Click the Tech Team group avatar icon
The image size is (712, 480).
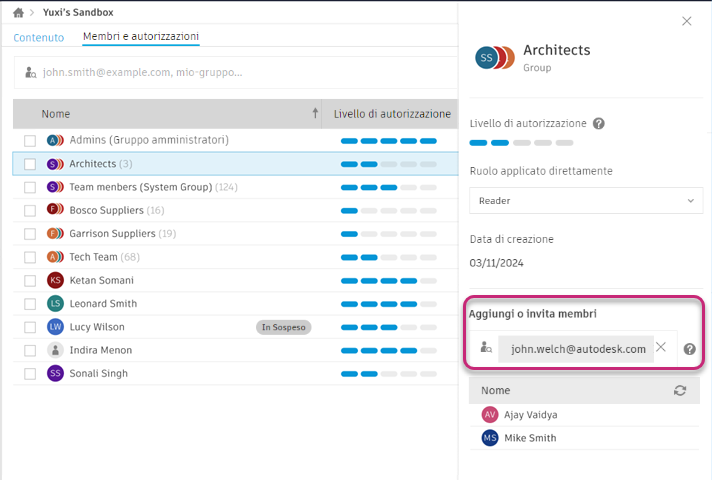[55, 257]
